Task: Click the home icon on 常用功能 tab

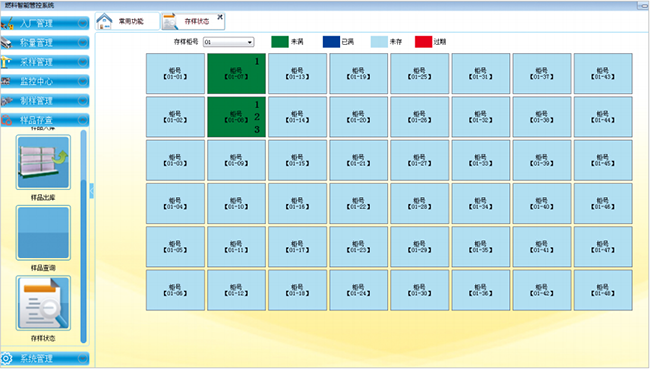Action: pyautogui.click(x=104, y=21)
